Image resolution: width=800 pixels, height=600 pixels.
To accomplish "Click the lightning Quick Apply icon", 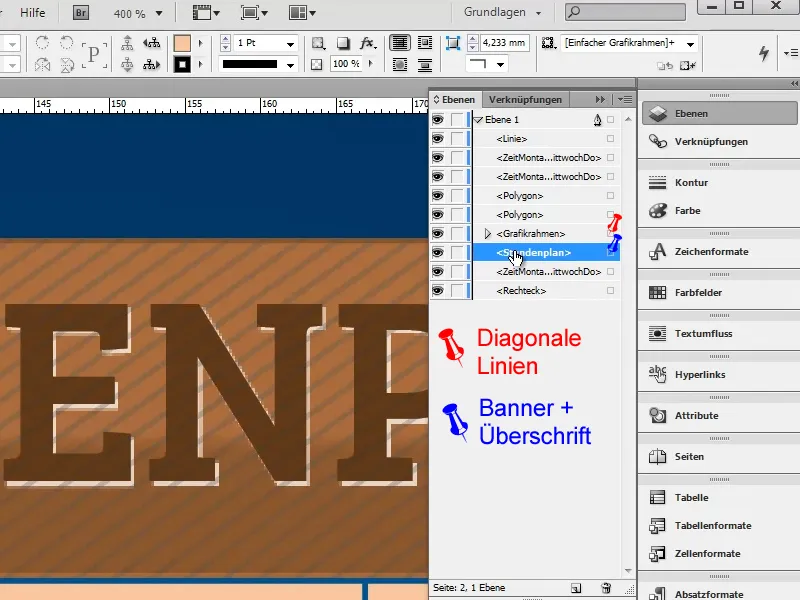I will pos(764,53).
